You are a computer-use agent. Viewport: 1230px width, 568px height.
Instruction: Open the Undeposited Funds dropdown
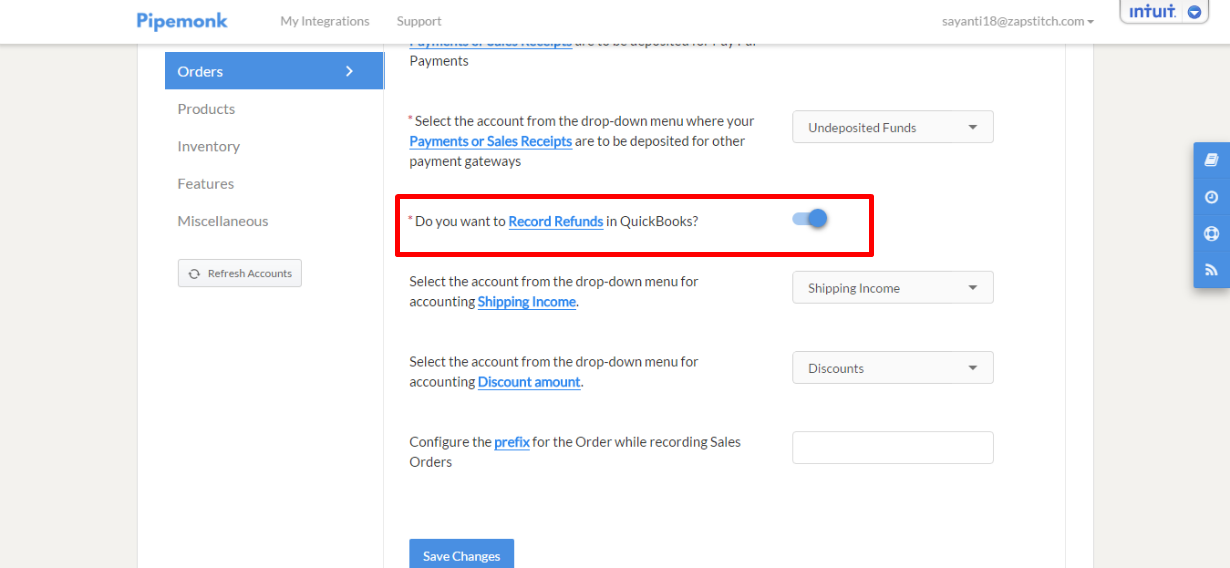[x=893, y=127]
